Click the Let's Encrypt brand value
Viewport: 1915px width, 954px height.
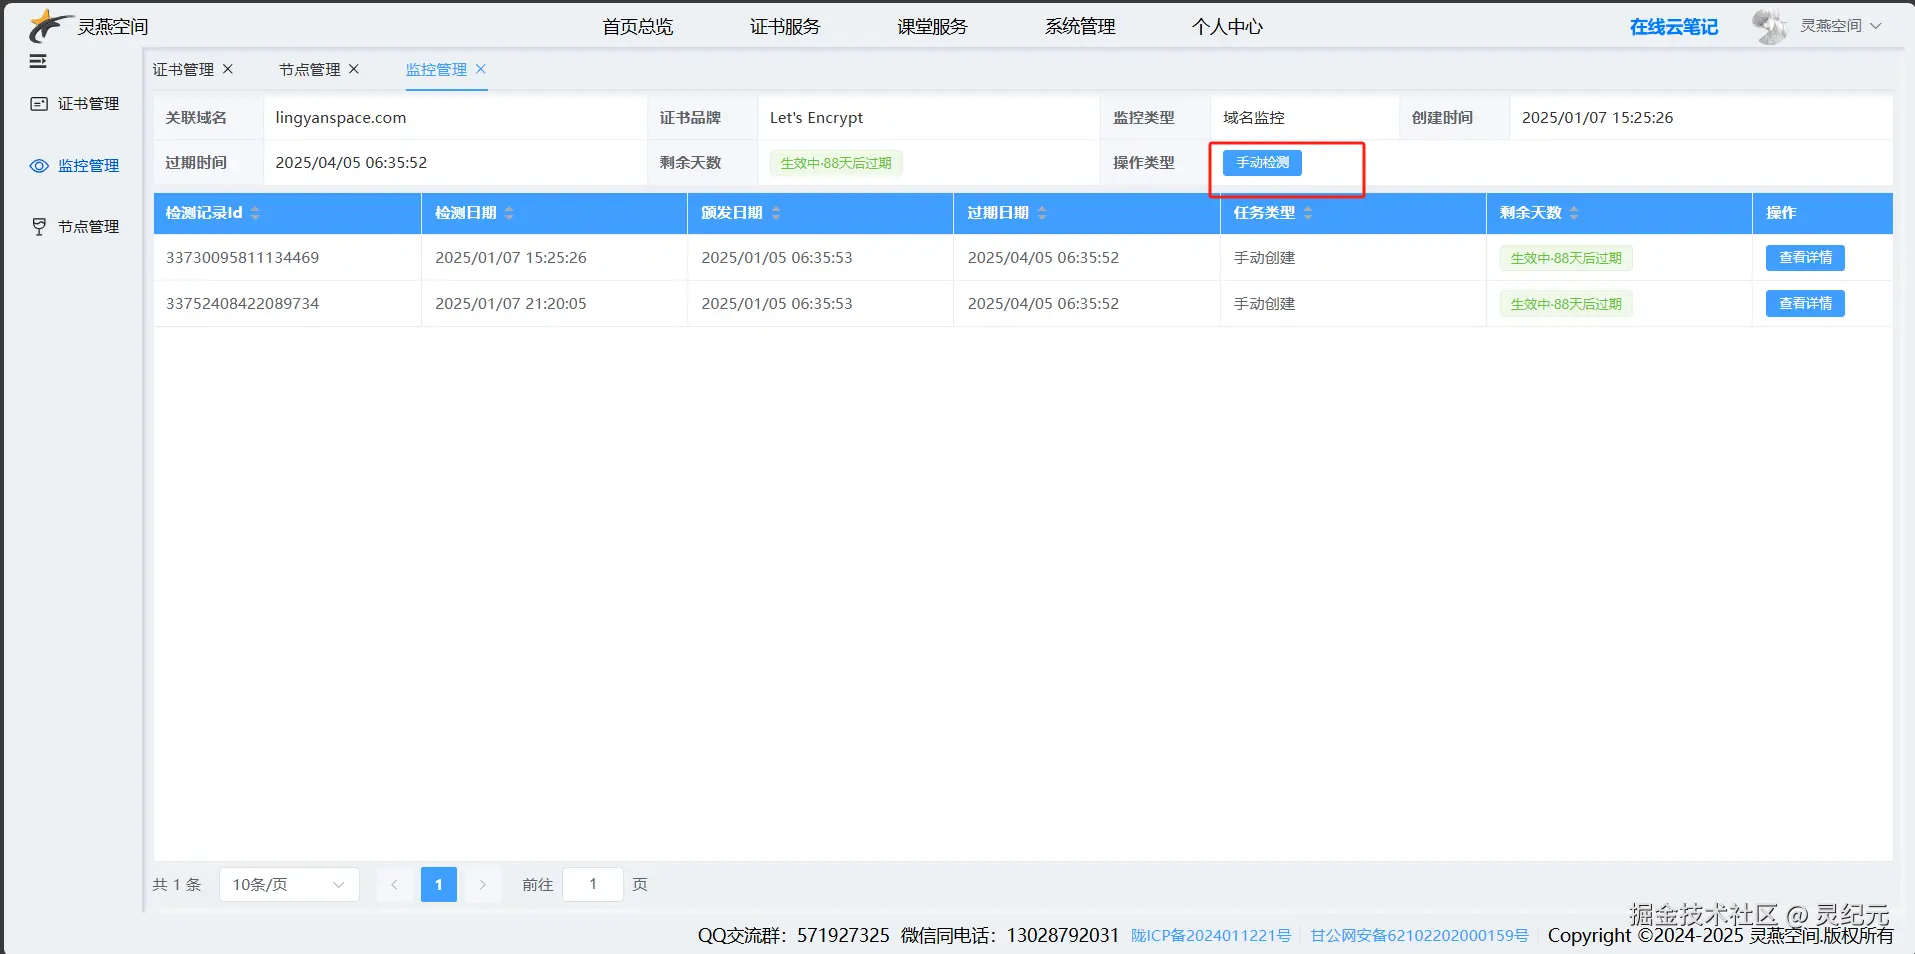pyautogui.click(x=816, y=118)
